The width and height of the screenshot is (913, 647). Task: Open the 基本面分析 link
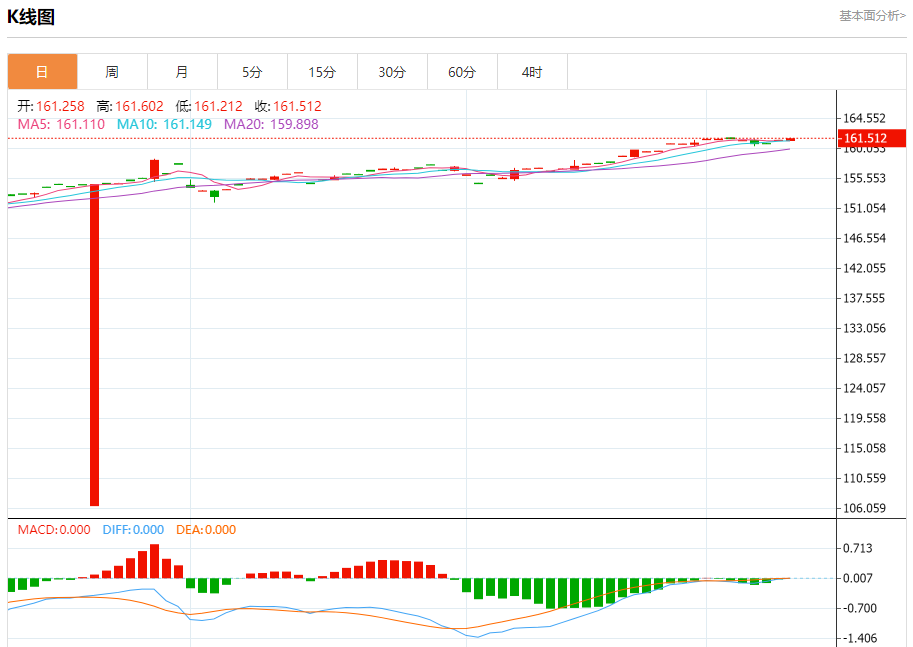872,16
